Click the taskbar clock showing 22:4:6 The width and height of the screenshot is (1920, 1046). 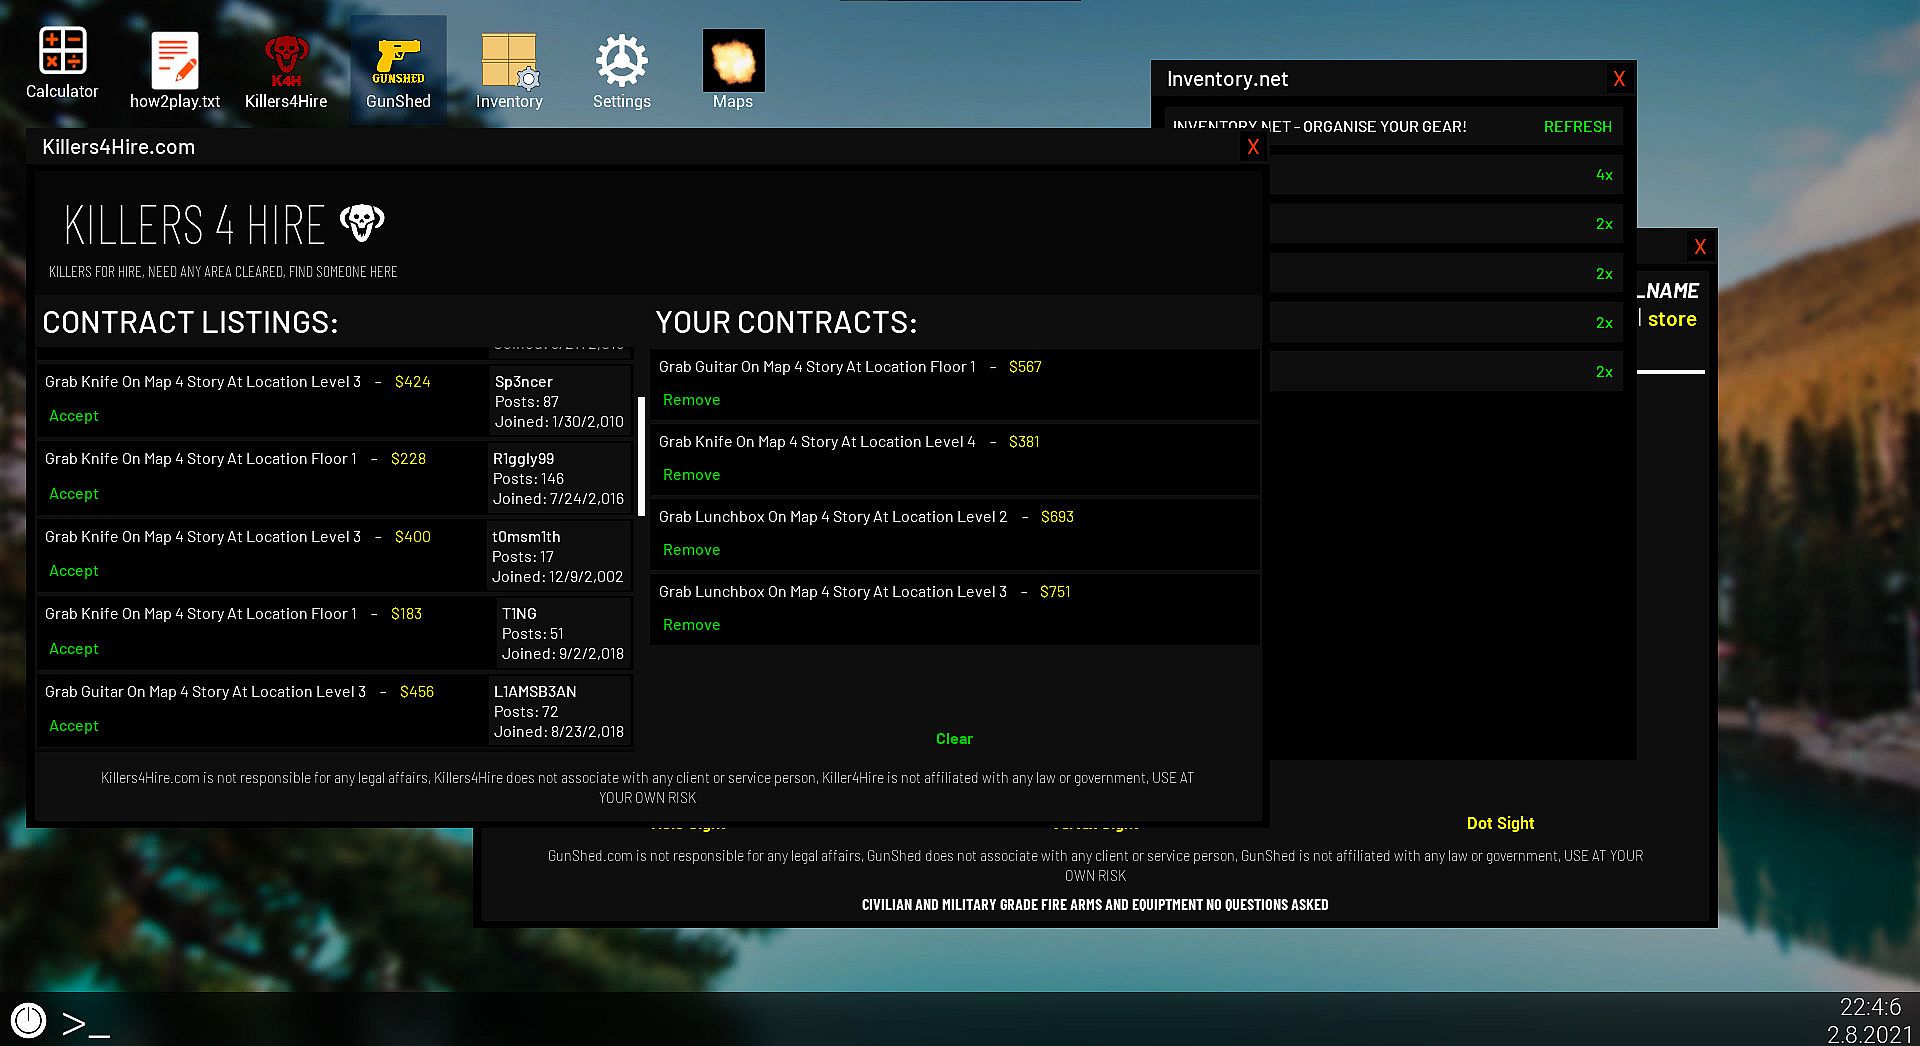[1870, 1007]
